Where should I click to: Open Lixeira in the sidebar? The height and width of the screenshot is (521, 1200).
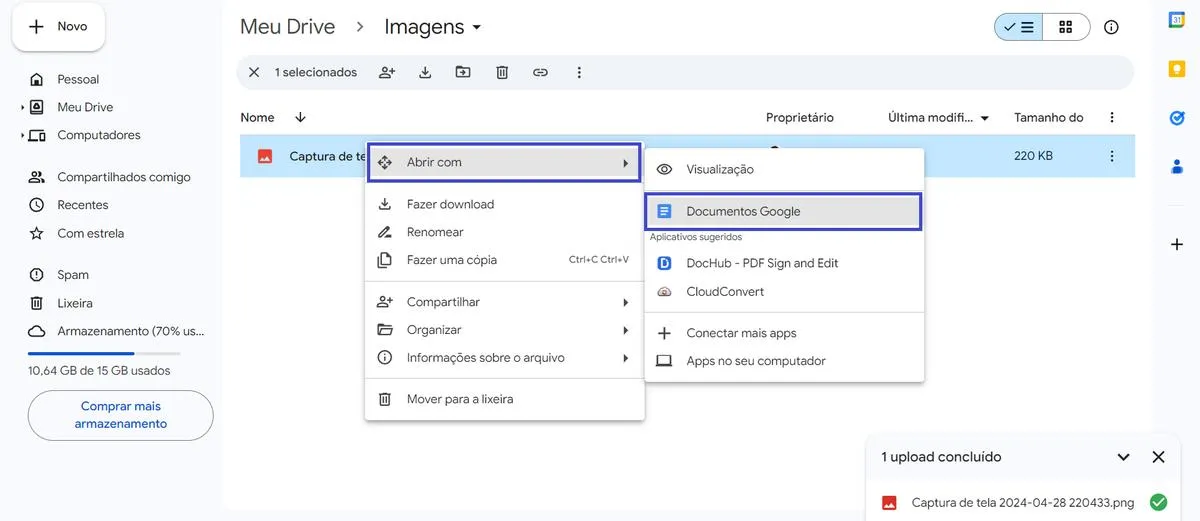point(74,303)
